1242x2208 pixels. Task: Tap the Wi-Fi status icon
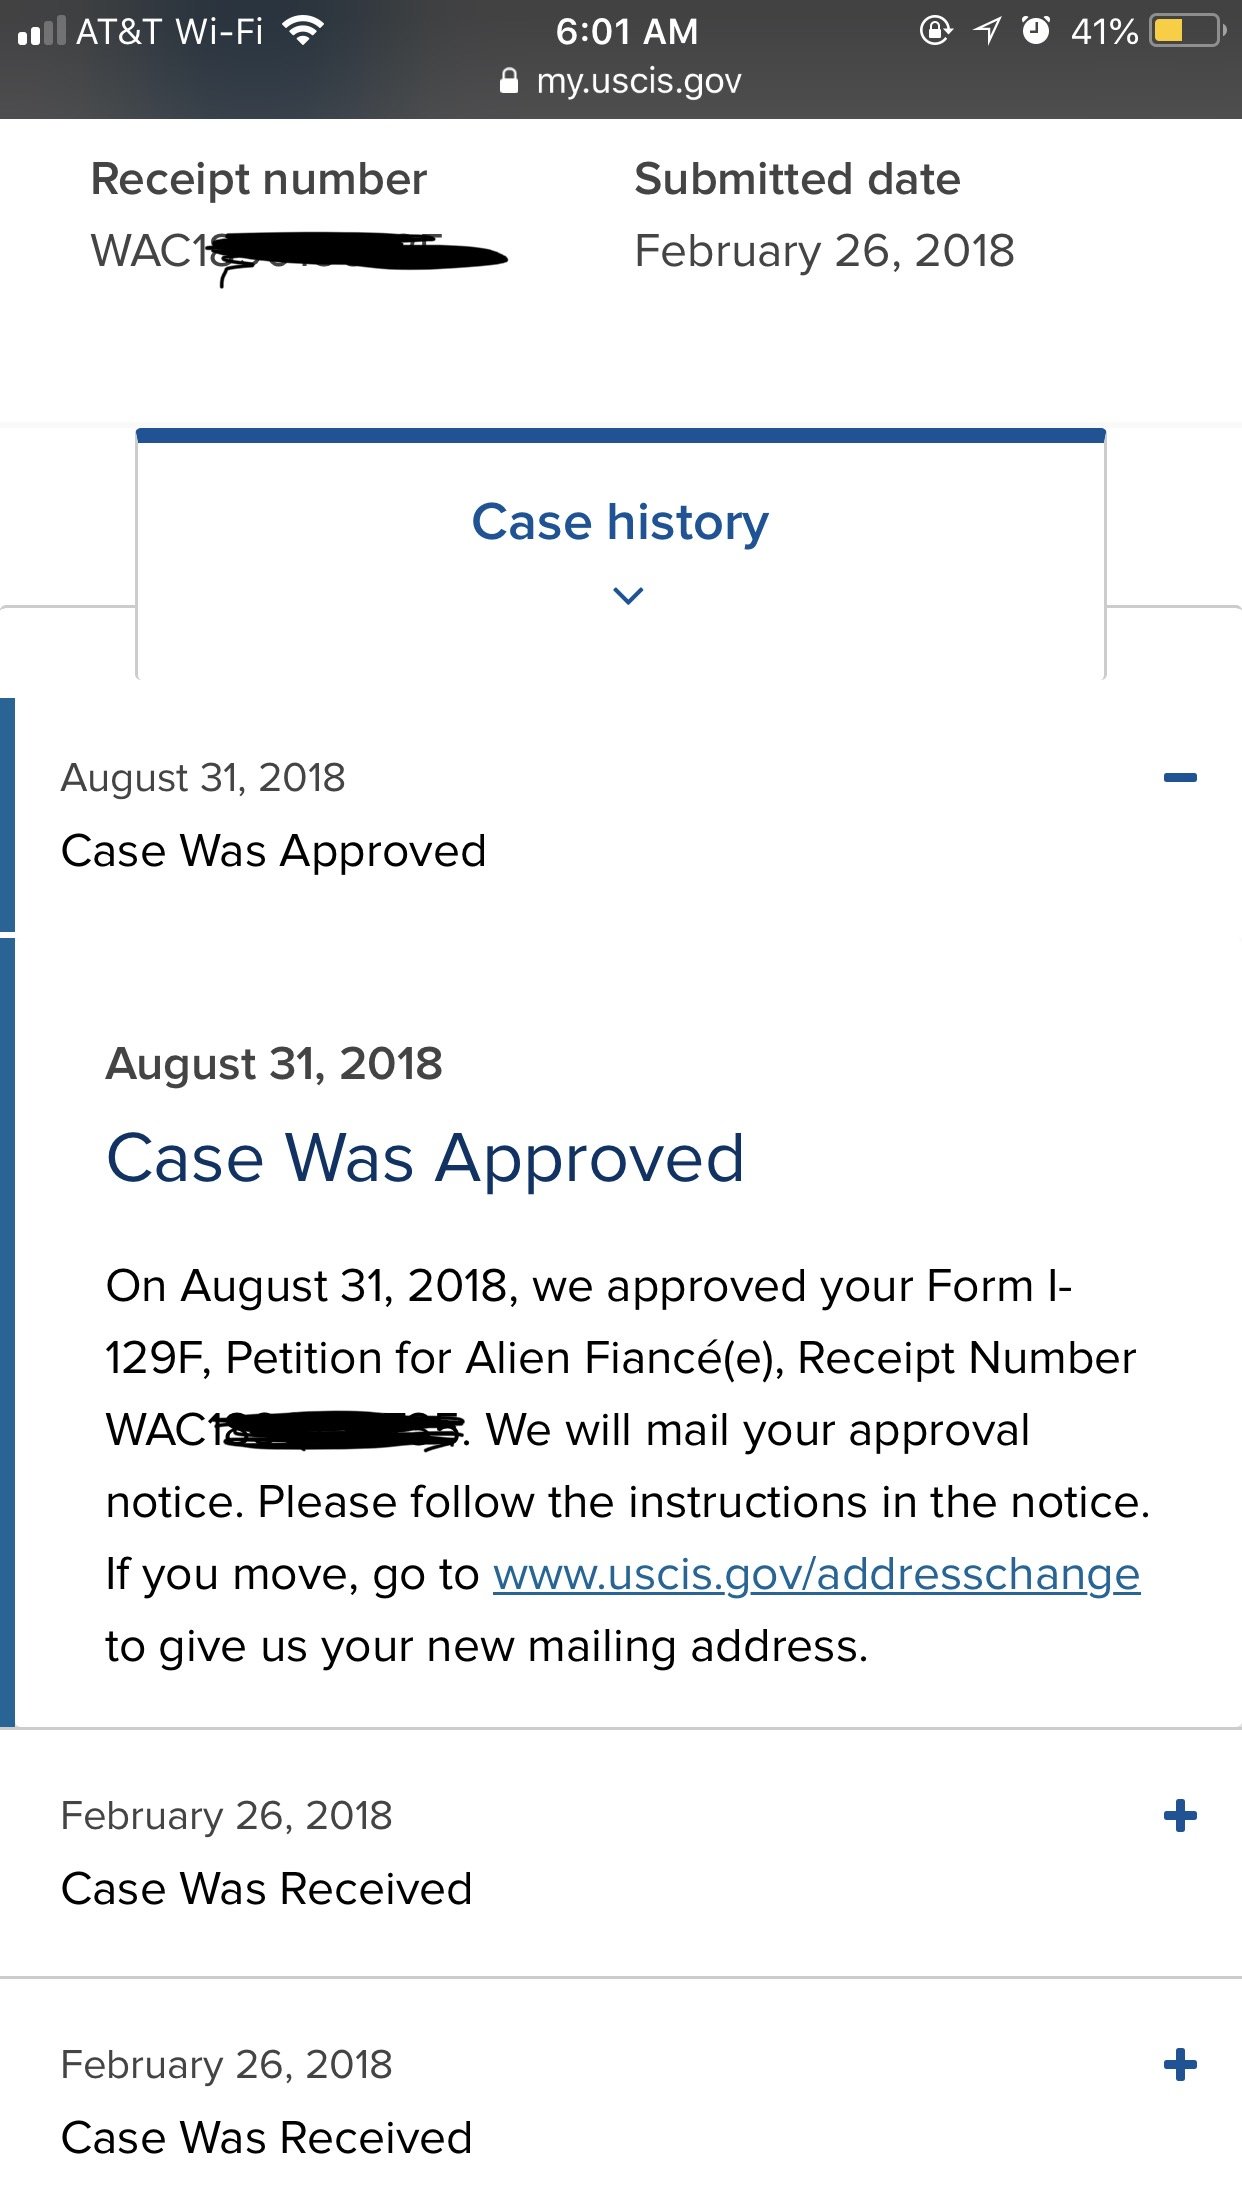tap(302, 32)
